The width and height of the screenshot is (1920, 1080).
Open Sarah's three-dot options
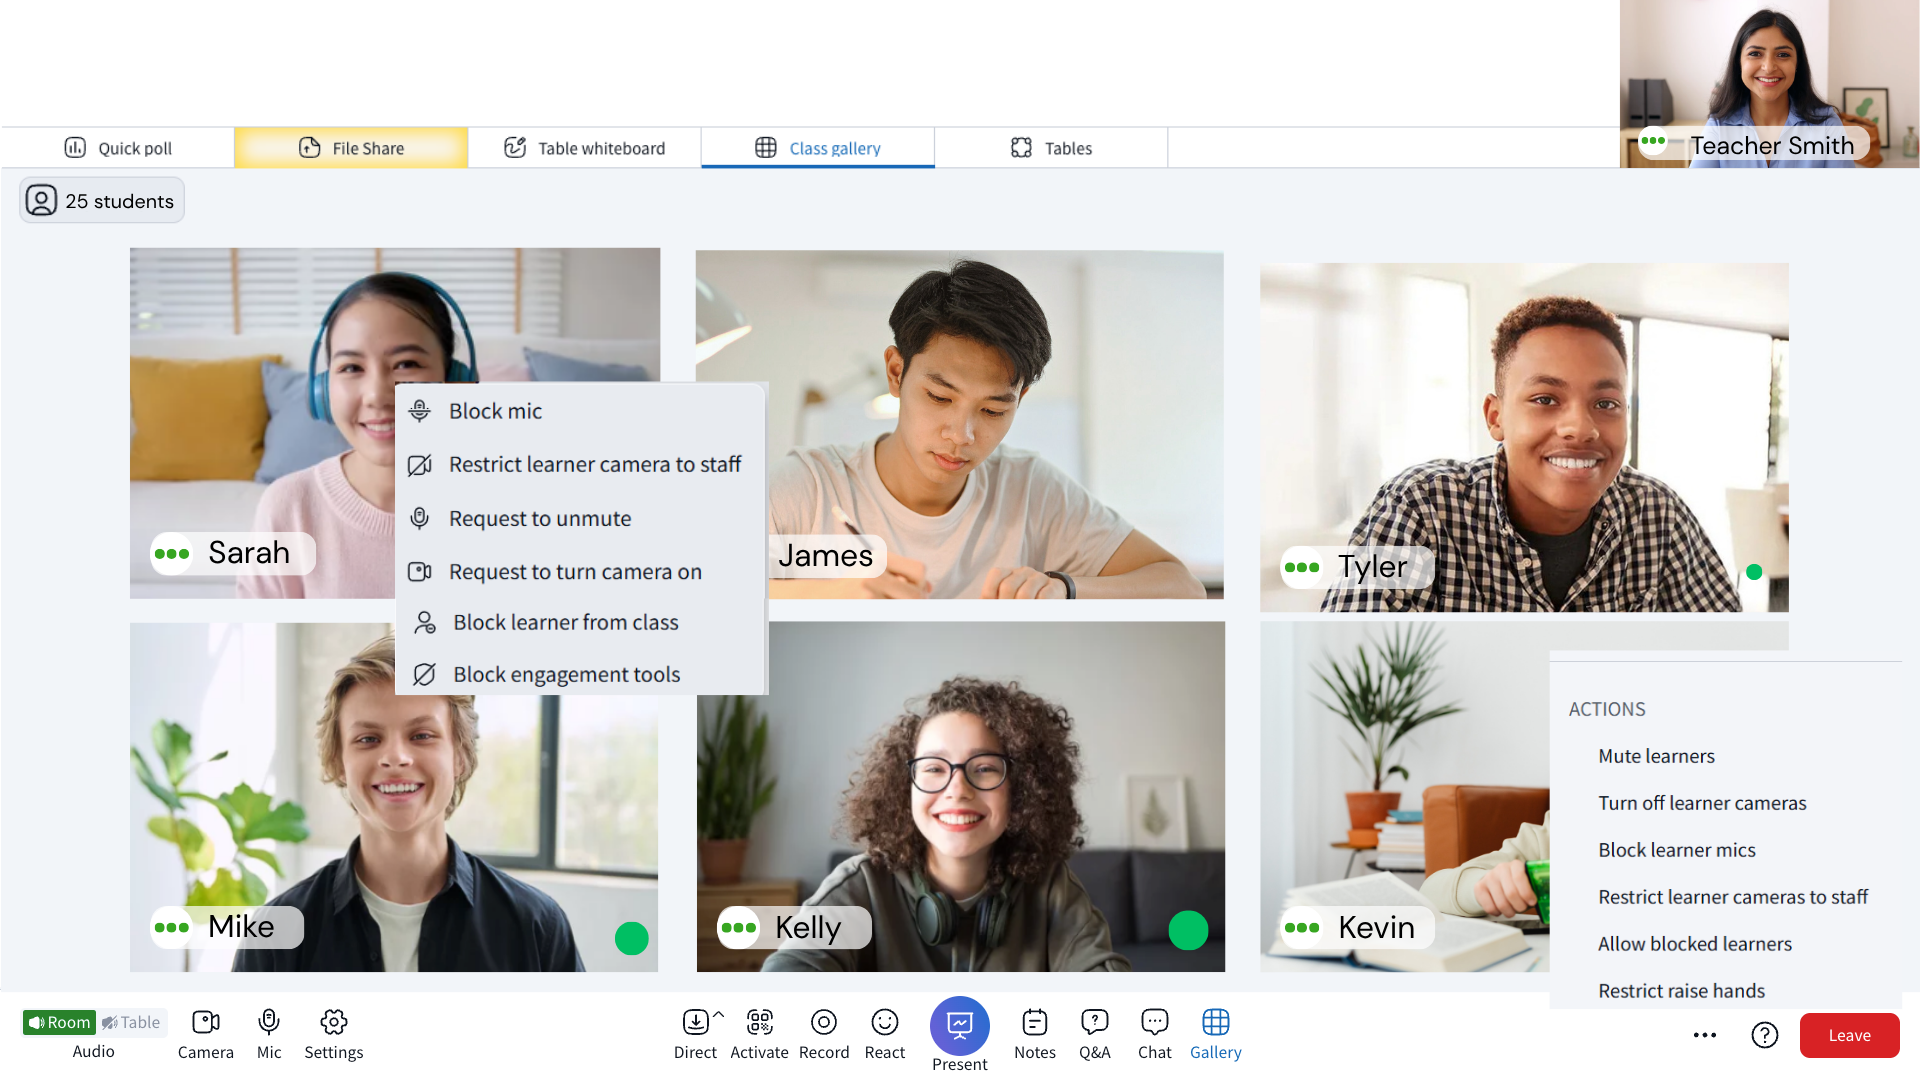tap(172, 554)
